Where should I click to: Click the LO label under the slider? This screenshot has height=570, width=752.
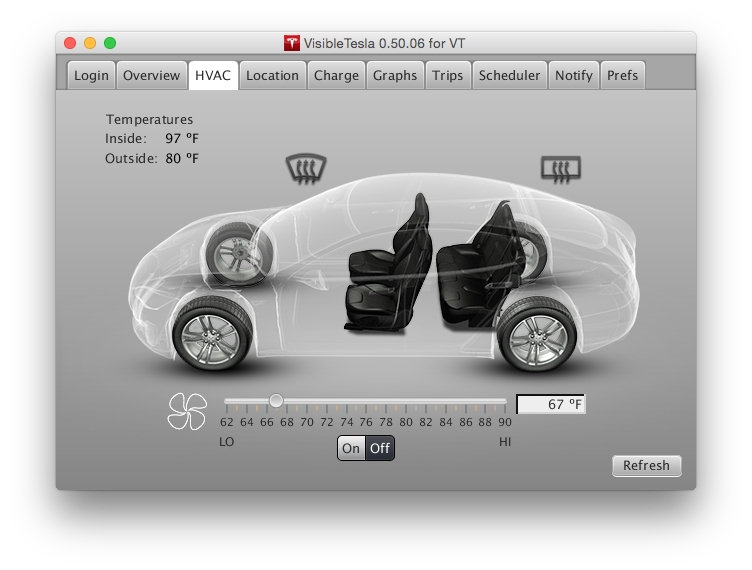(226, 442)
